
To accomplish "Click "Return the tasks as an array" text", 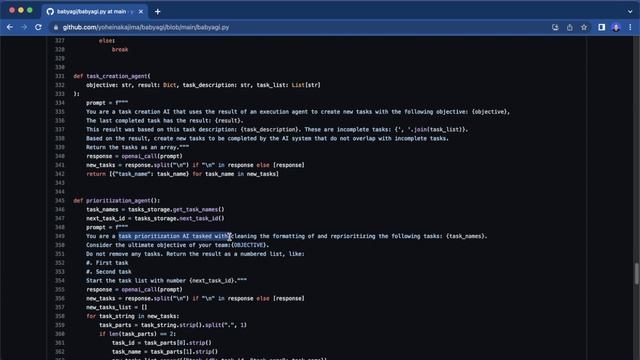I will point(132,147).
